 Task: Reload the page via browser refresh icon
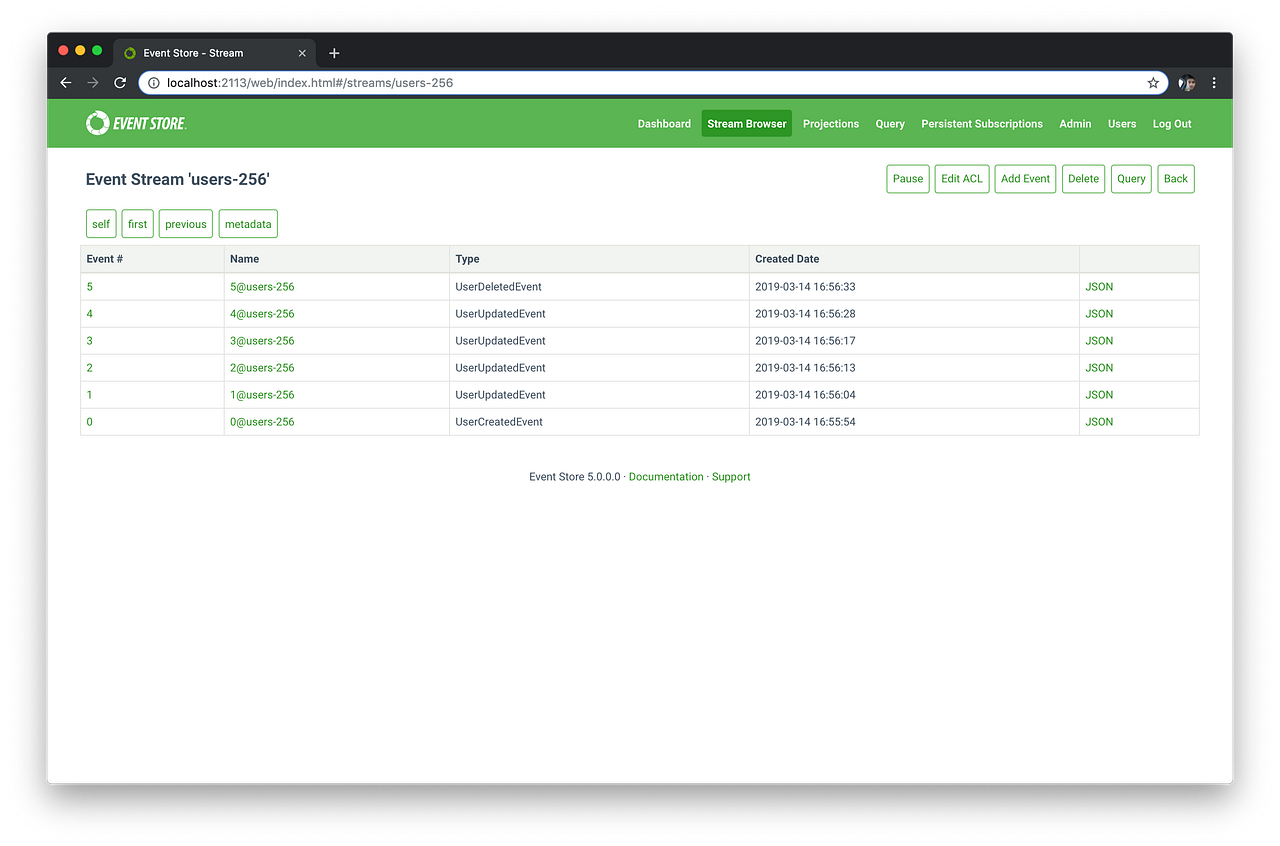click(119, 83)
